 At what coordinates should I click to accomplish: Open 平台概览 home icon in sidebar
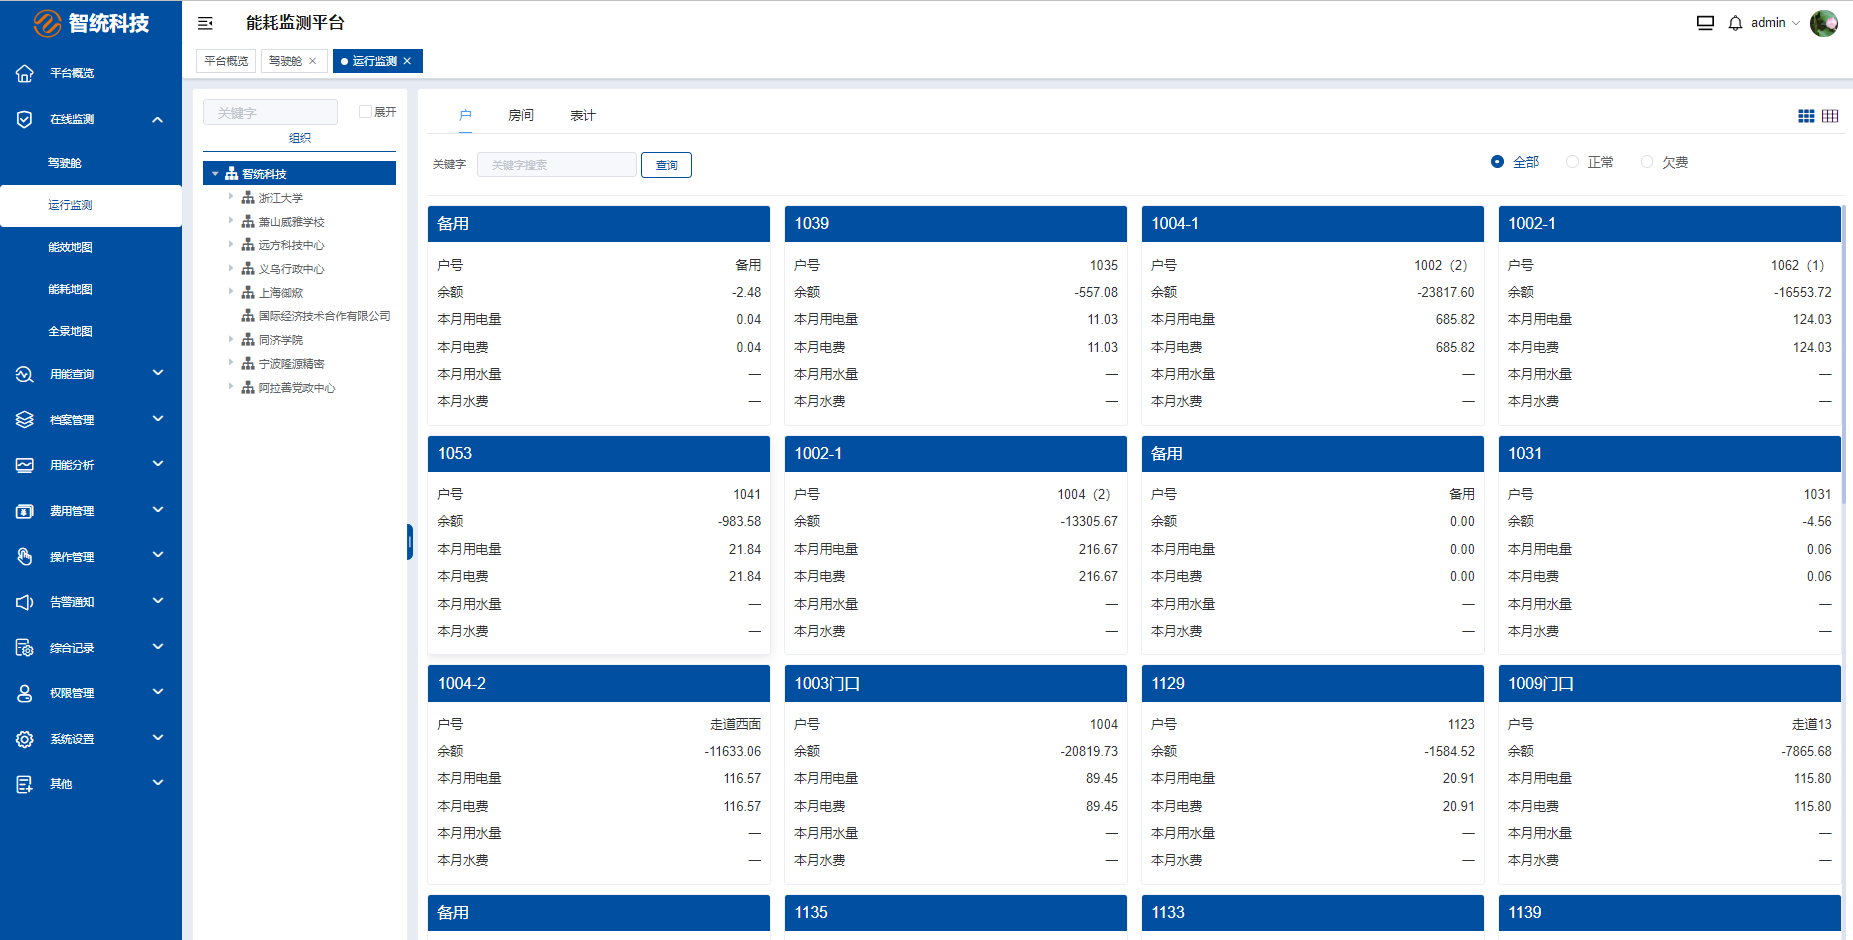click(x=25, y=73)
